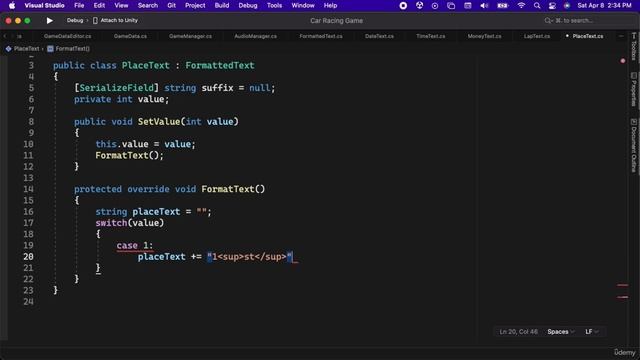
Task: Open the File menu
Action: 79,6
